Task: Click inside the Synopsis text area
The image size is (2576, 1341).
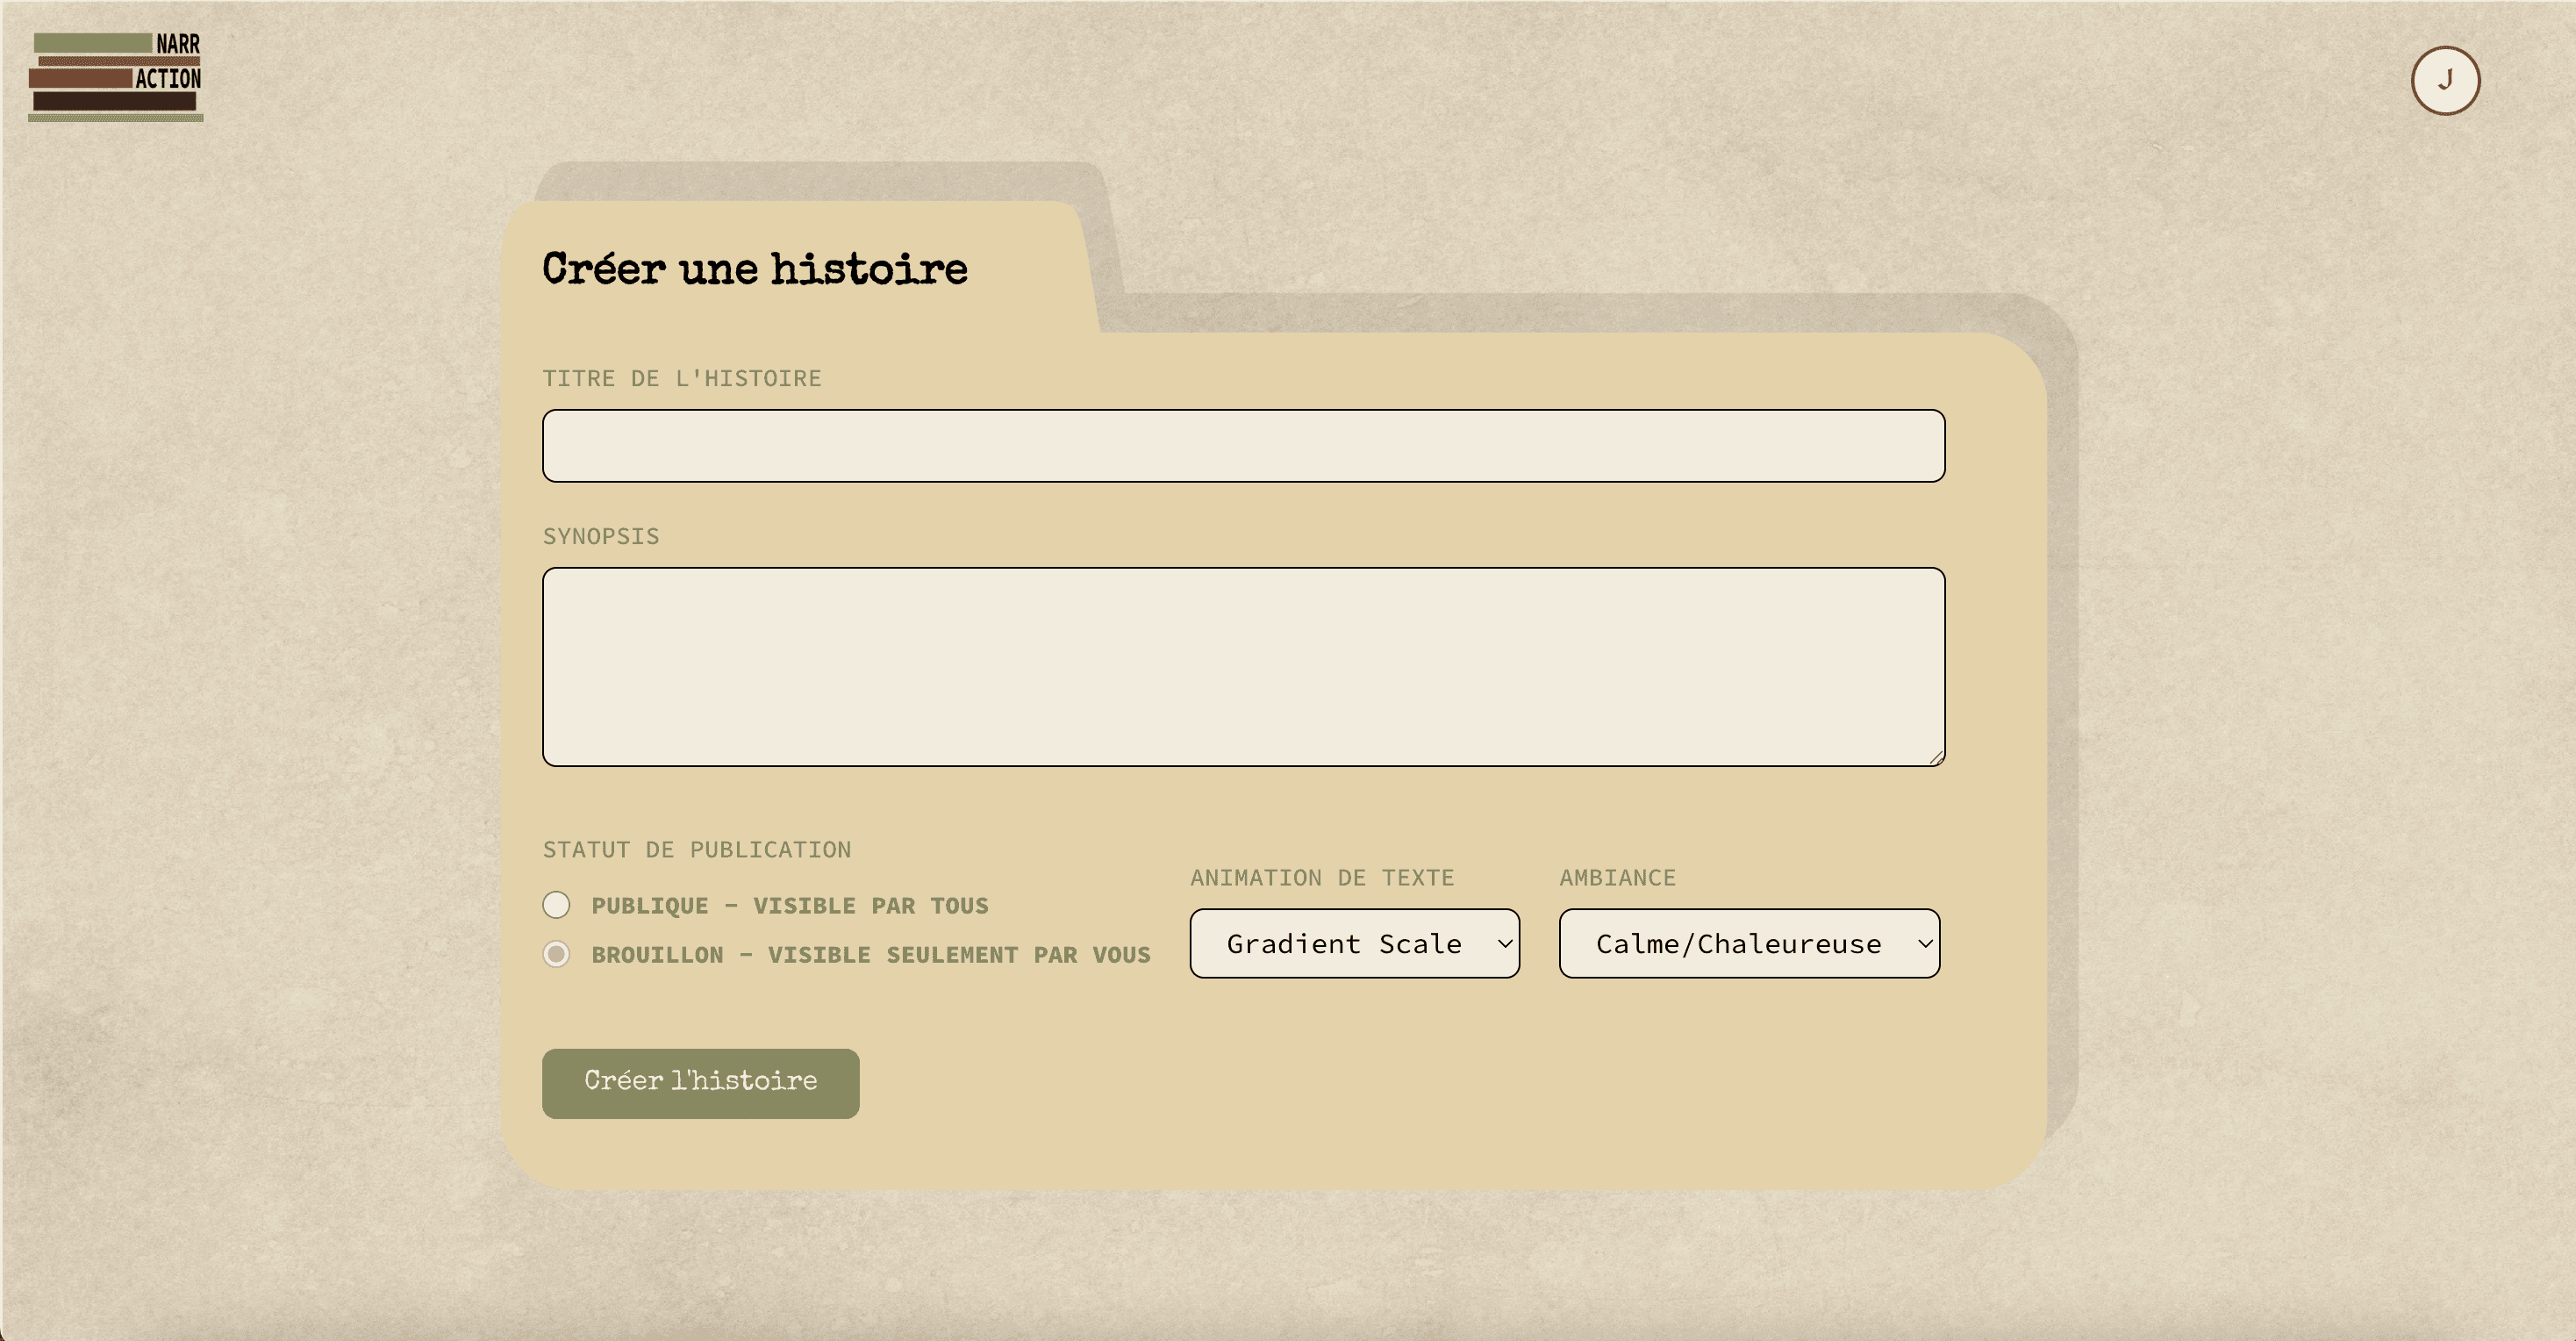Action: pyautogui.click(x=1243, y=666)
